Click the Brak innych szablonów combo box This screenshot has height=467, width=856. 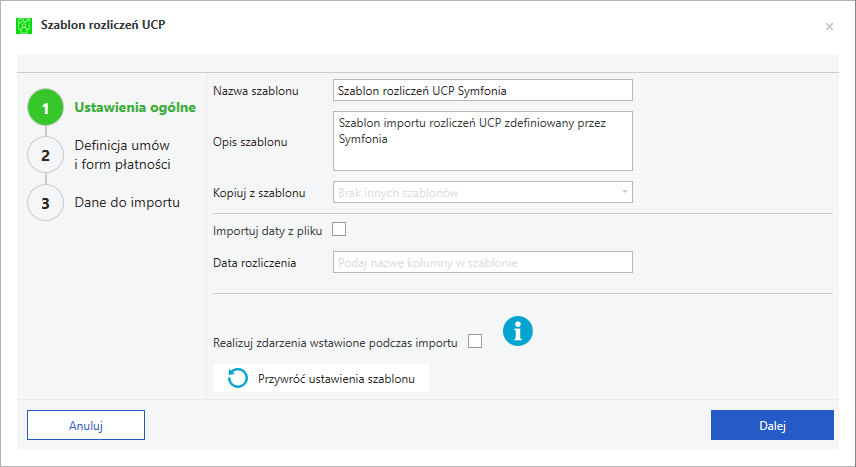pos(483,192)
